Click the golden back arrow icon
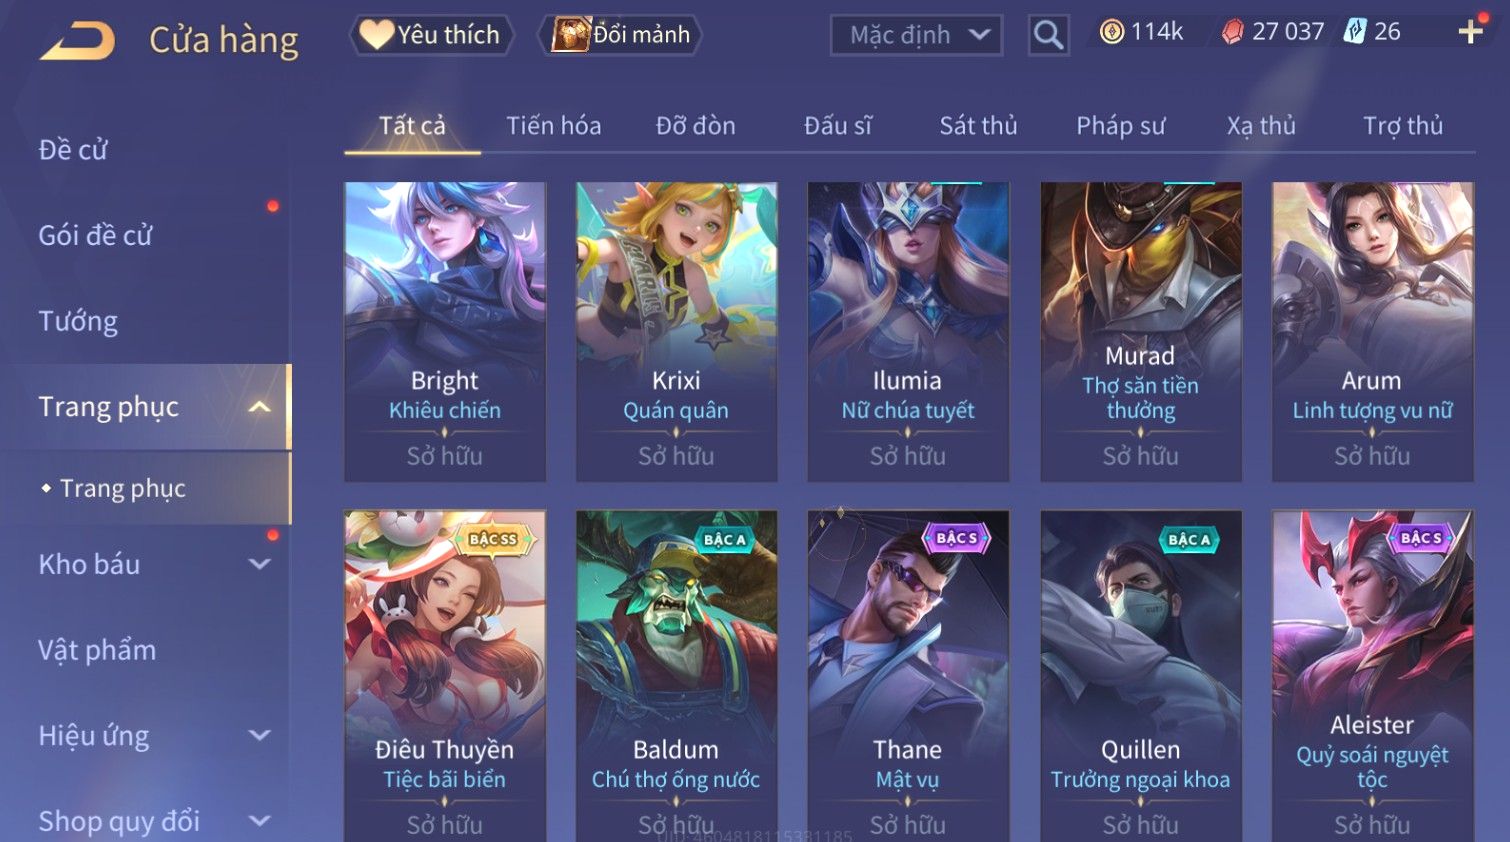This screenshot has height=842, width=1510. [78, 42]
